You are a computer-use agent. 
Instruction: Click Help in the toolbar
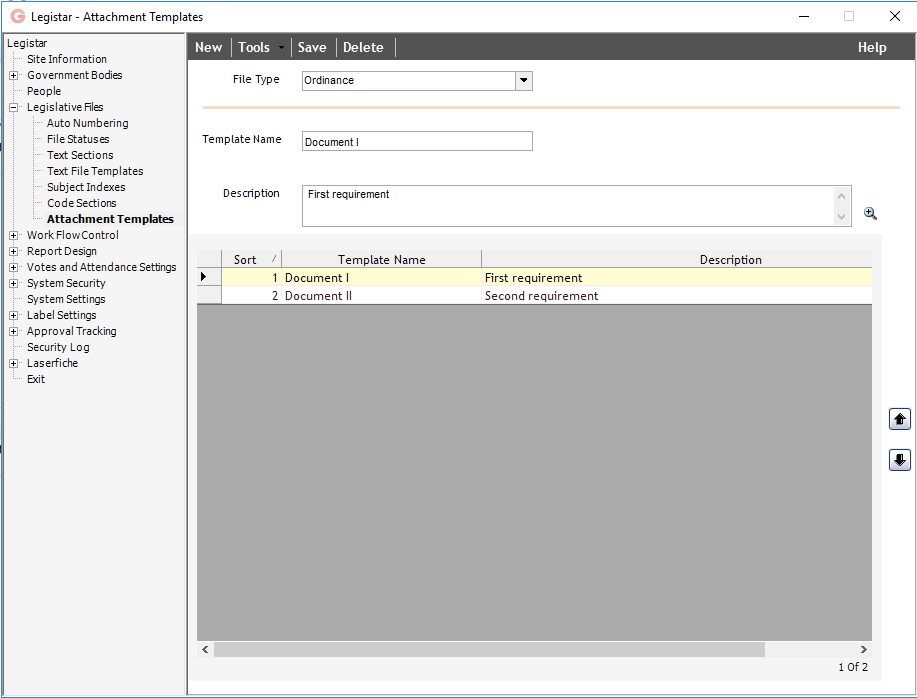[871, 47]
